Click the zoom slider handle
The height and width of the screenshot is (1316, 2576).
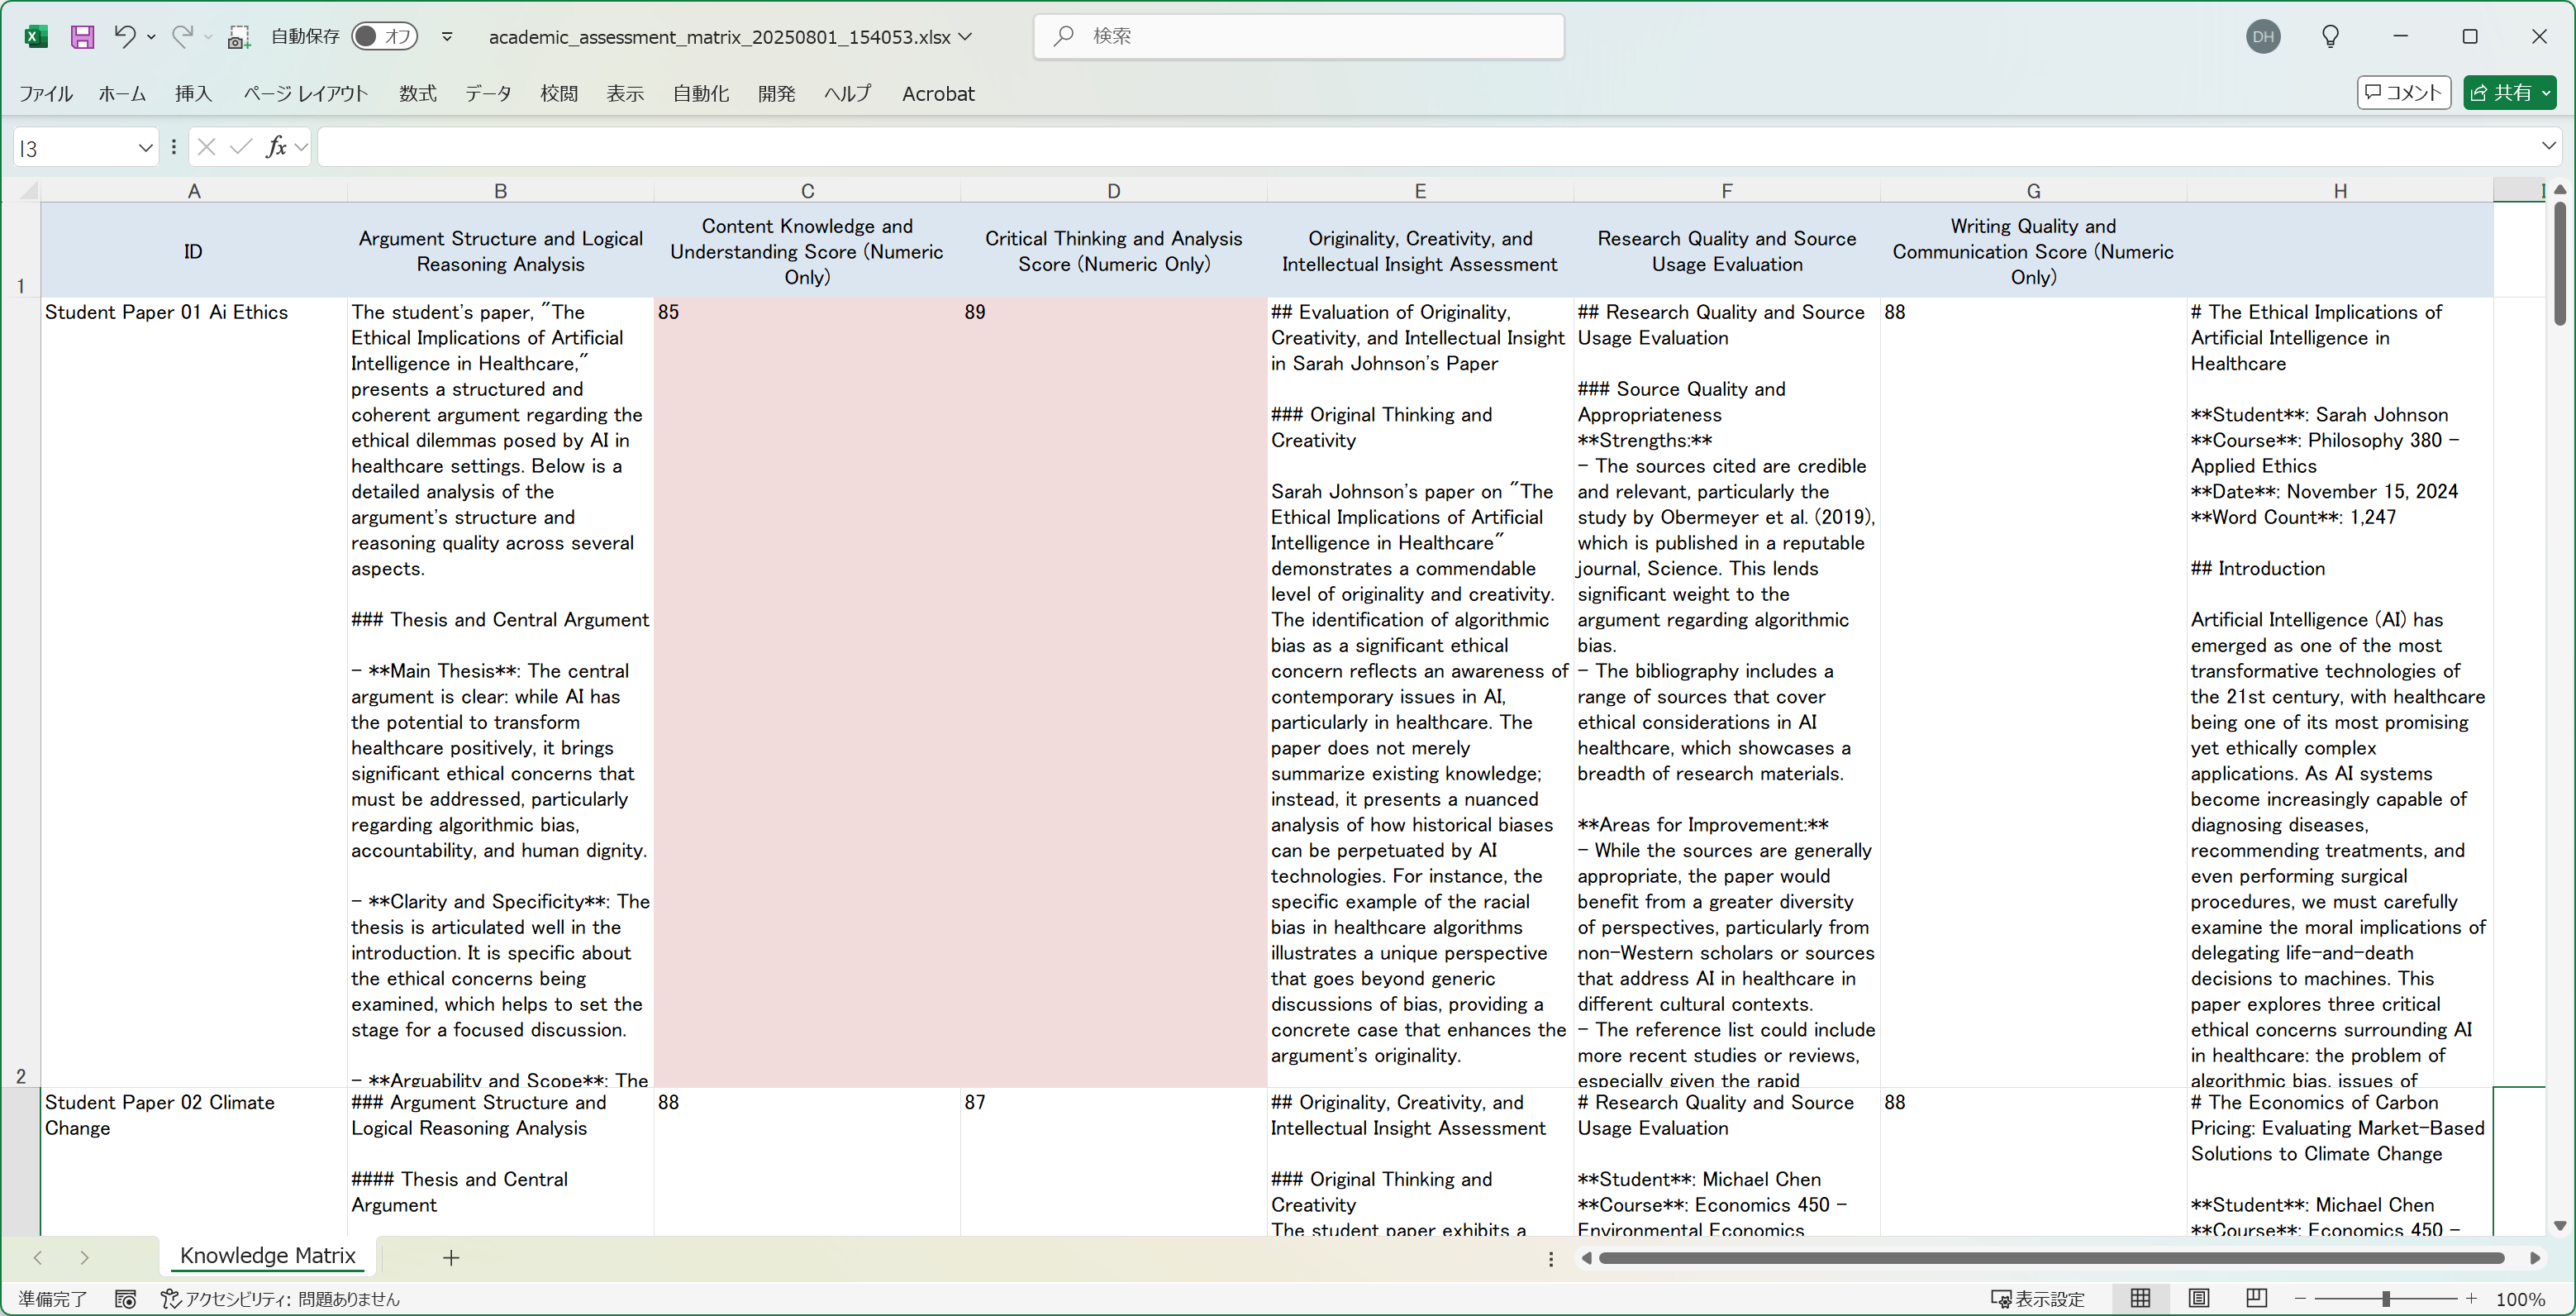[x=2386, y=1298]
